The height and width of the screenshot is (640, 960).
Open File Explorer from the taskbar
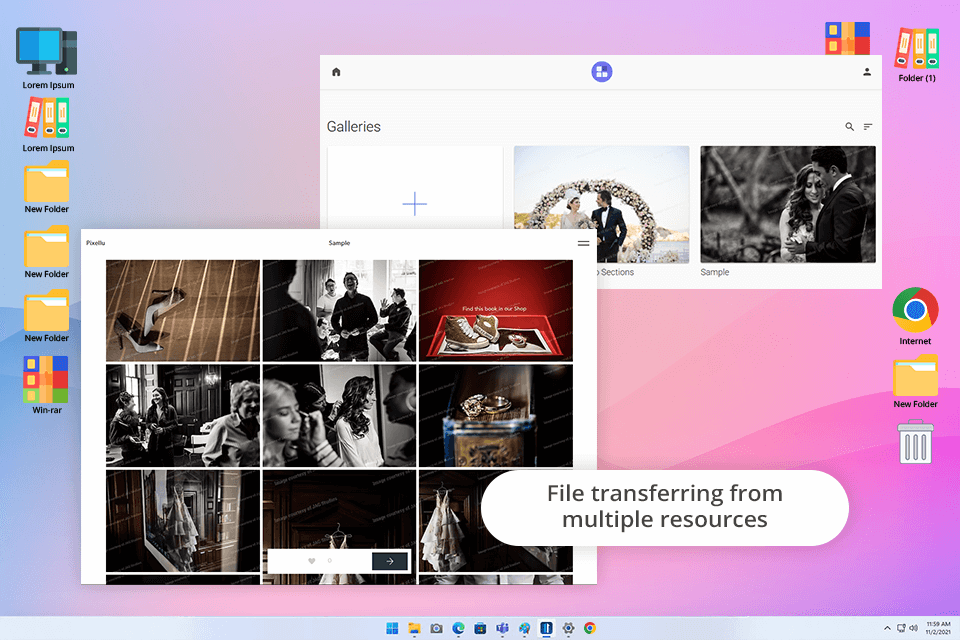point(414,628)
